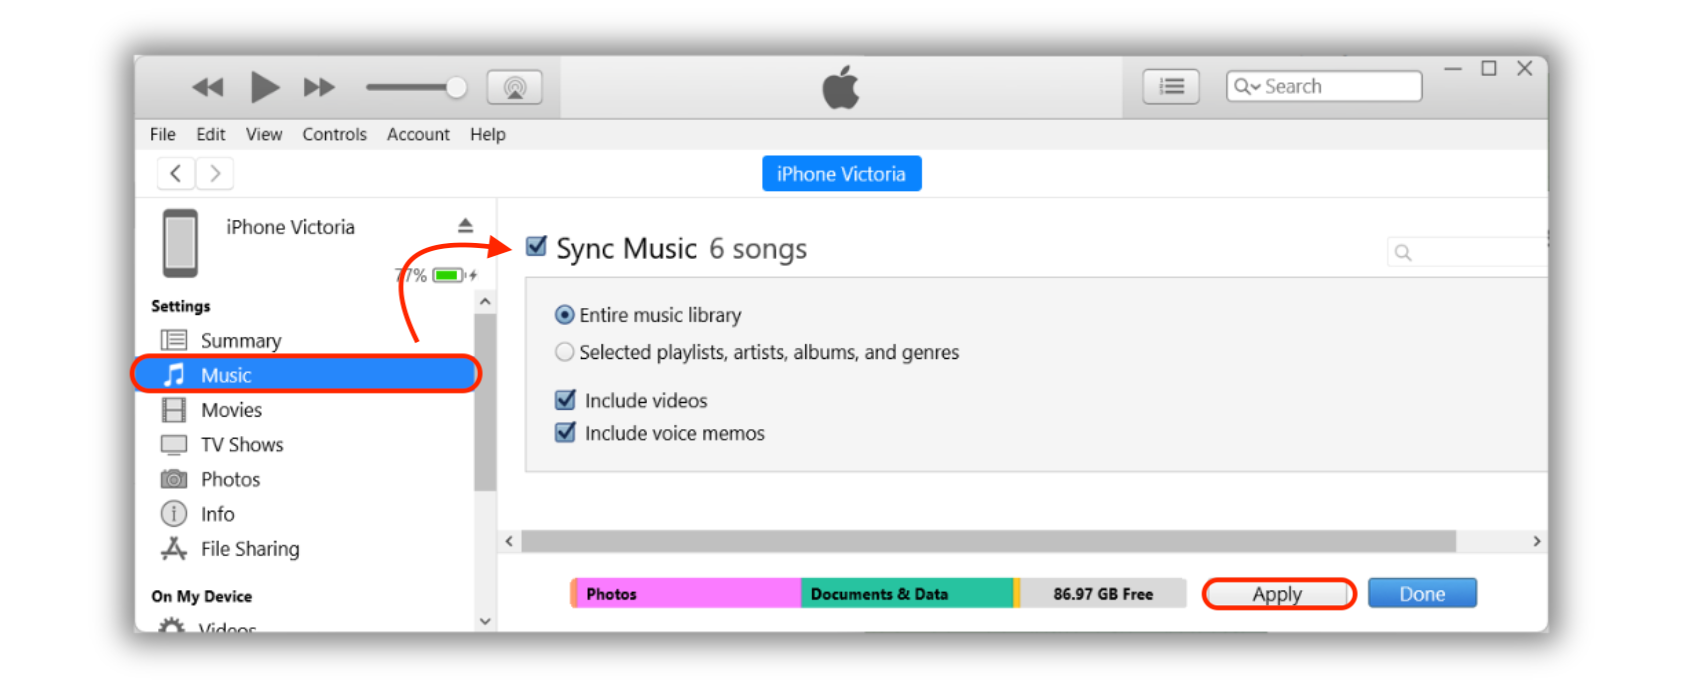The image size is (1684, 688).
Task: Select Entire music library option
Action: coord(565,315)
